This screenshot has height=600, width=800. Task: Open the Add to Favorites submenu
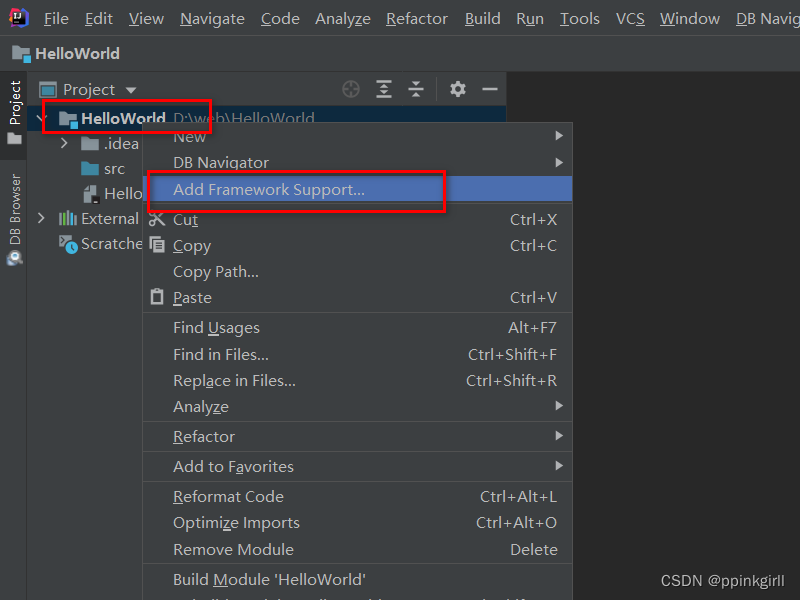357,466
